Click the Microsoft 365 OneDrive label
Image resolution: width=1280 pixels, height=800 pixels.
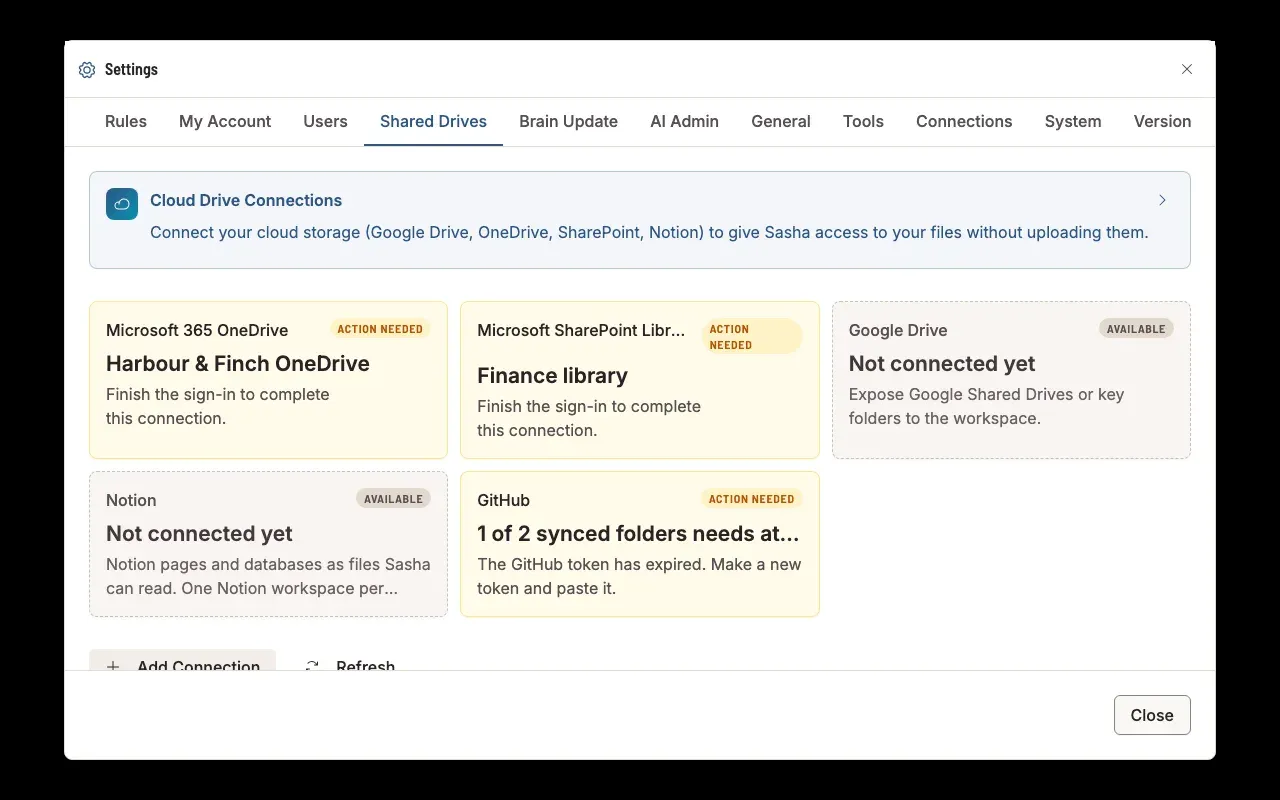(197, 330)
